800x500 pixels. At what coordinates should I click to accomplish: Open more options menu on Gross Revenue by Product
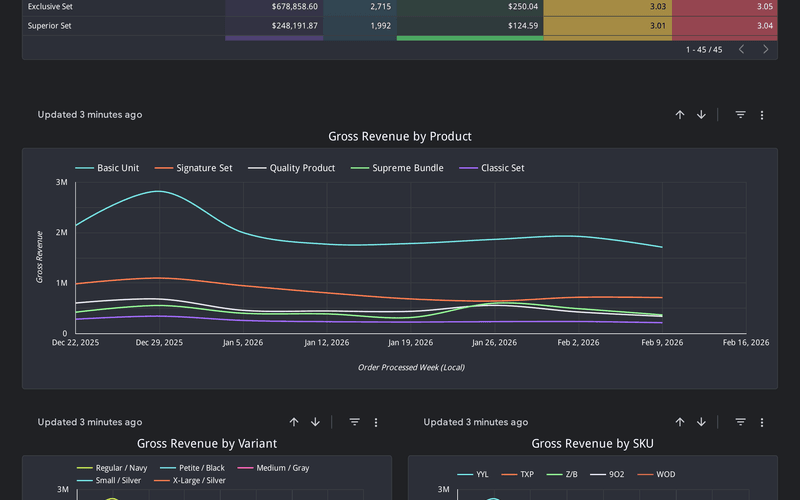point(762,115)
